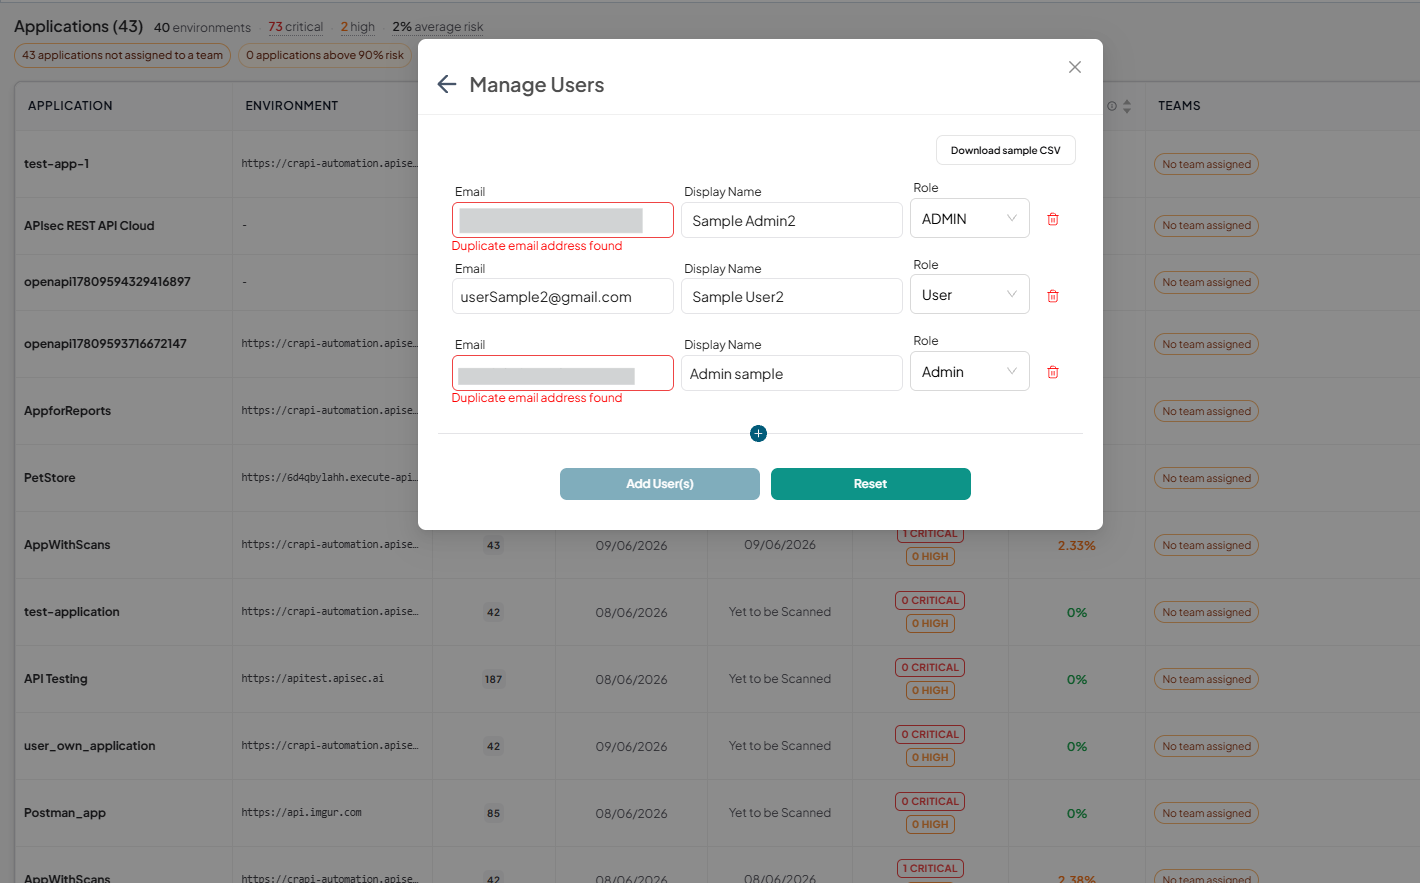Click 0 CRITICAL badge in test-application row
This screenshot has height=883, width=1420.
[930, 601]
